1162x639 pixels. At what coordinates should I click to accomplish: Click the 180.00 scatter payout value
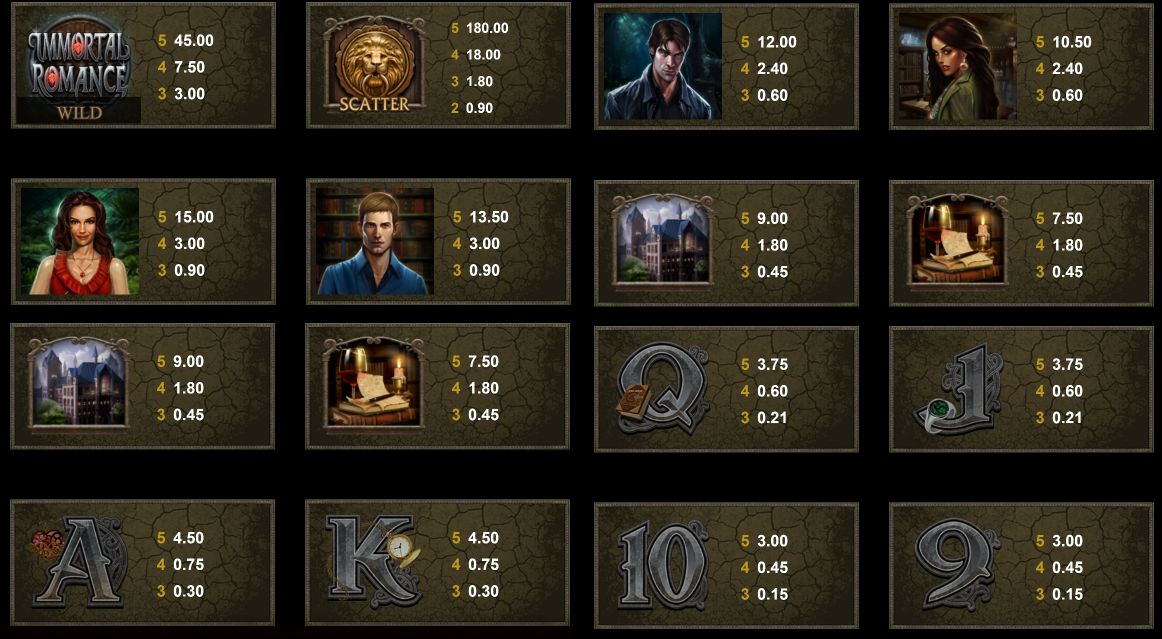coord(487,28)
